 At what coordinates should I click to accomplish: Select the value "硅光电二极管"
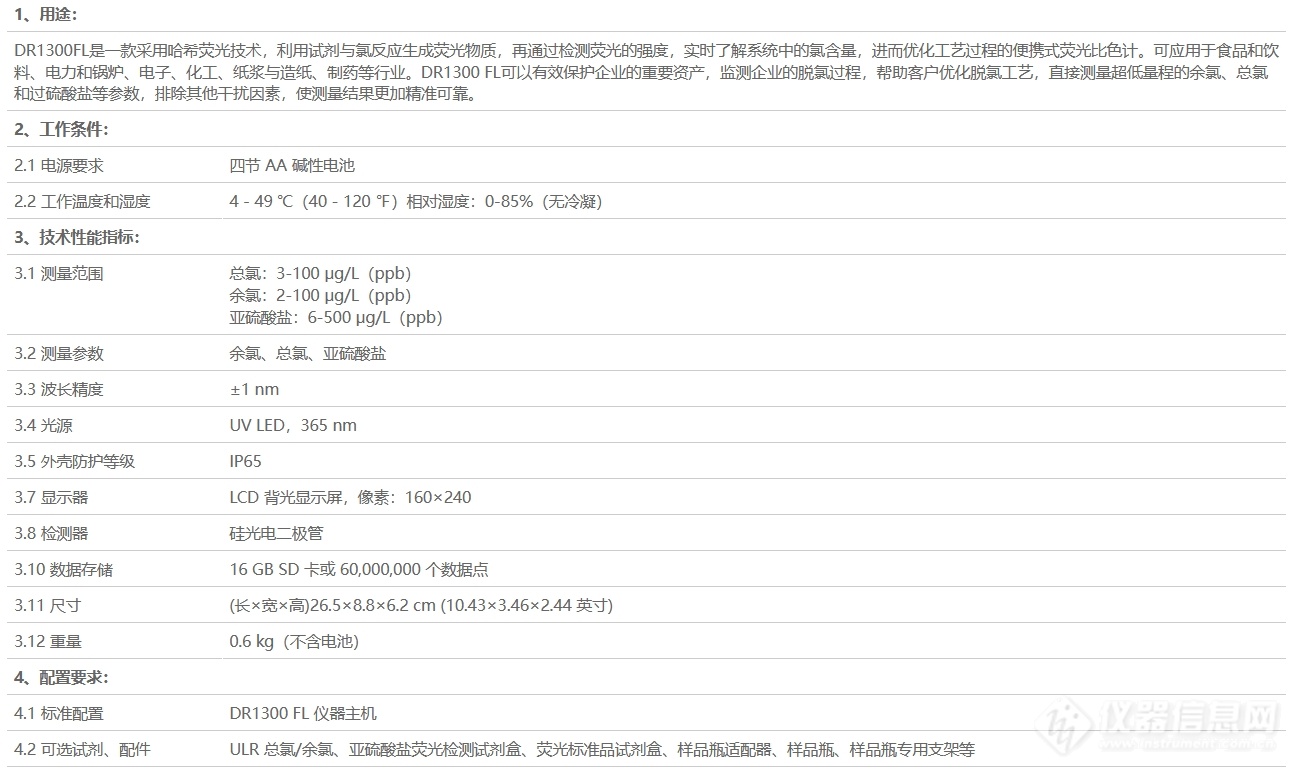276,533
